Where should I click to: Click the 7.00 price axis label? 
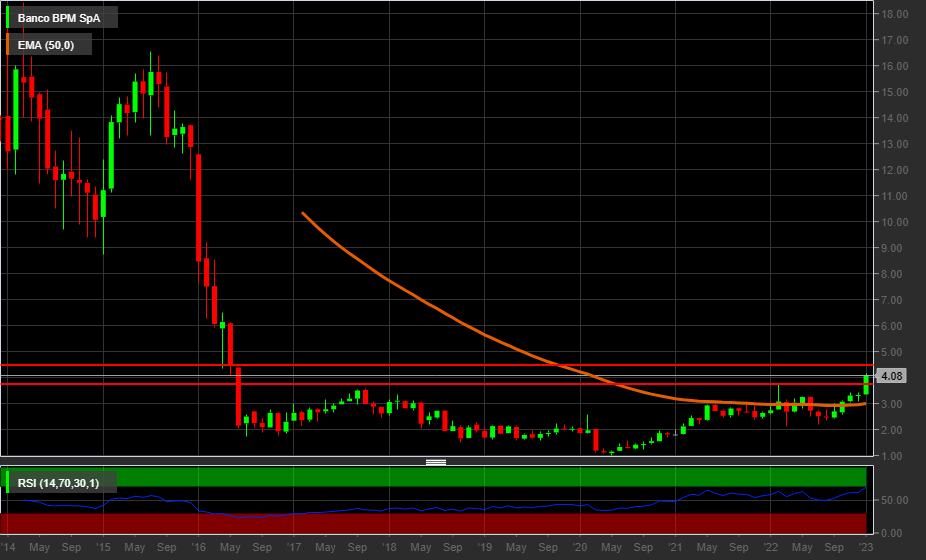(894, 300)
